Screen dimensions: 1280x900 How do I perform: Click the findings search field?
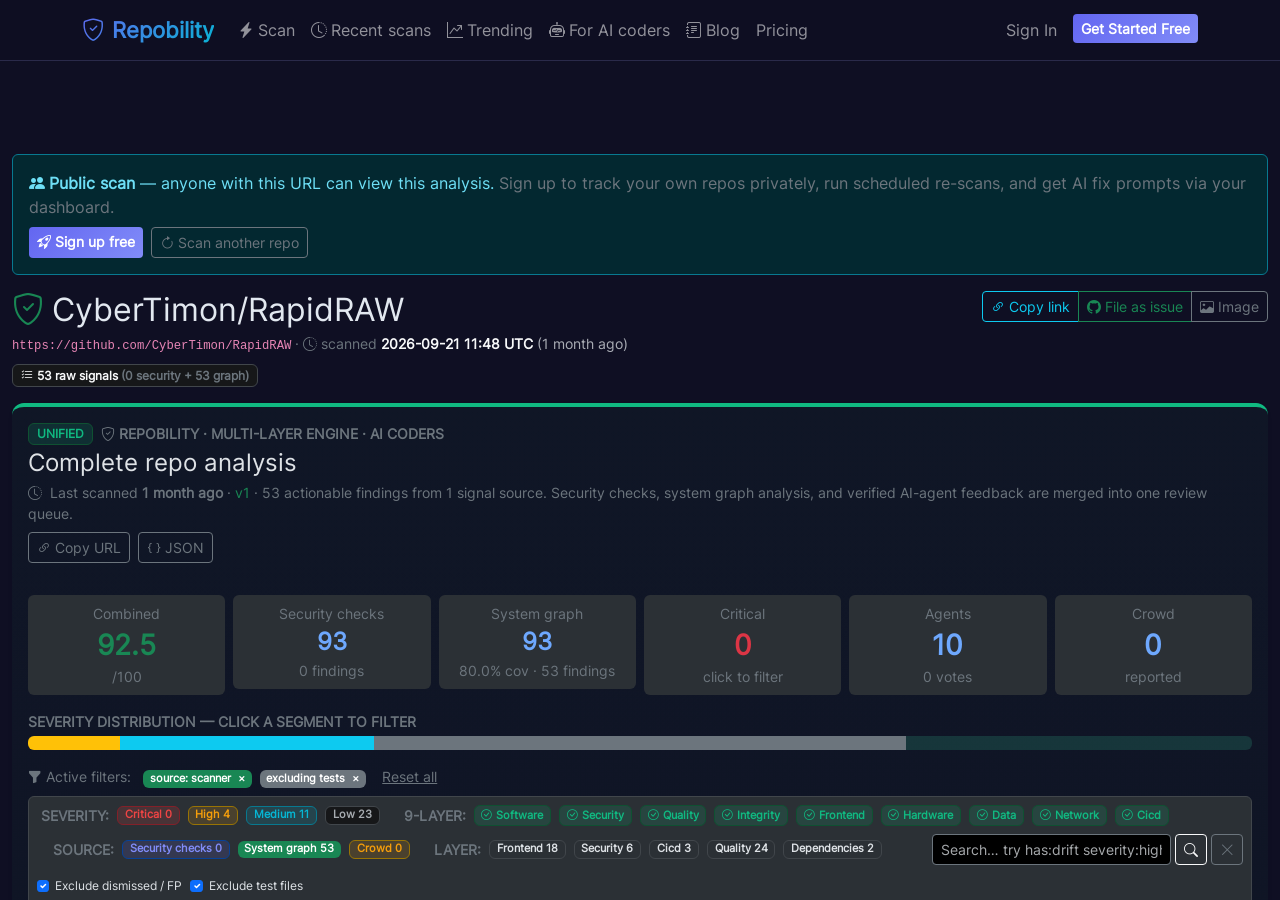[1051, 850]
